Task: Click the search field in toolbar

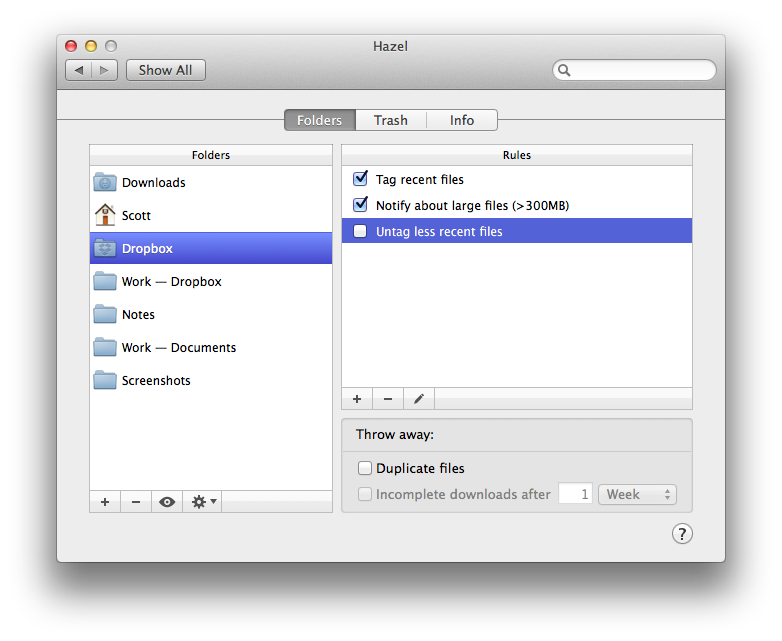Action: pos(634,70)
